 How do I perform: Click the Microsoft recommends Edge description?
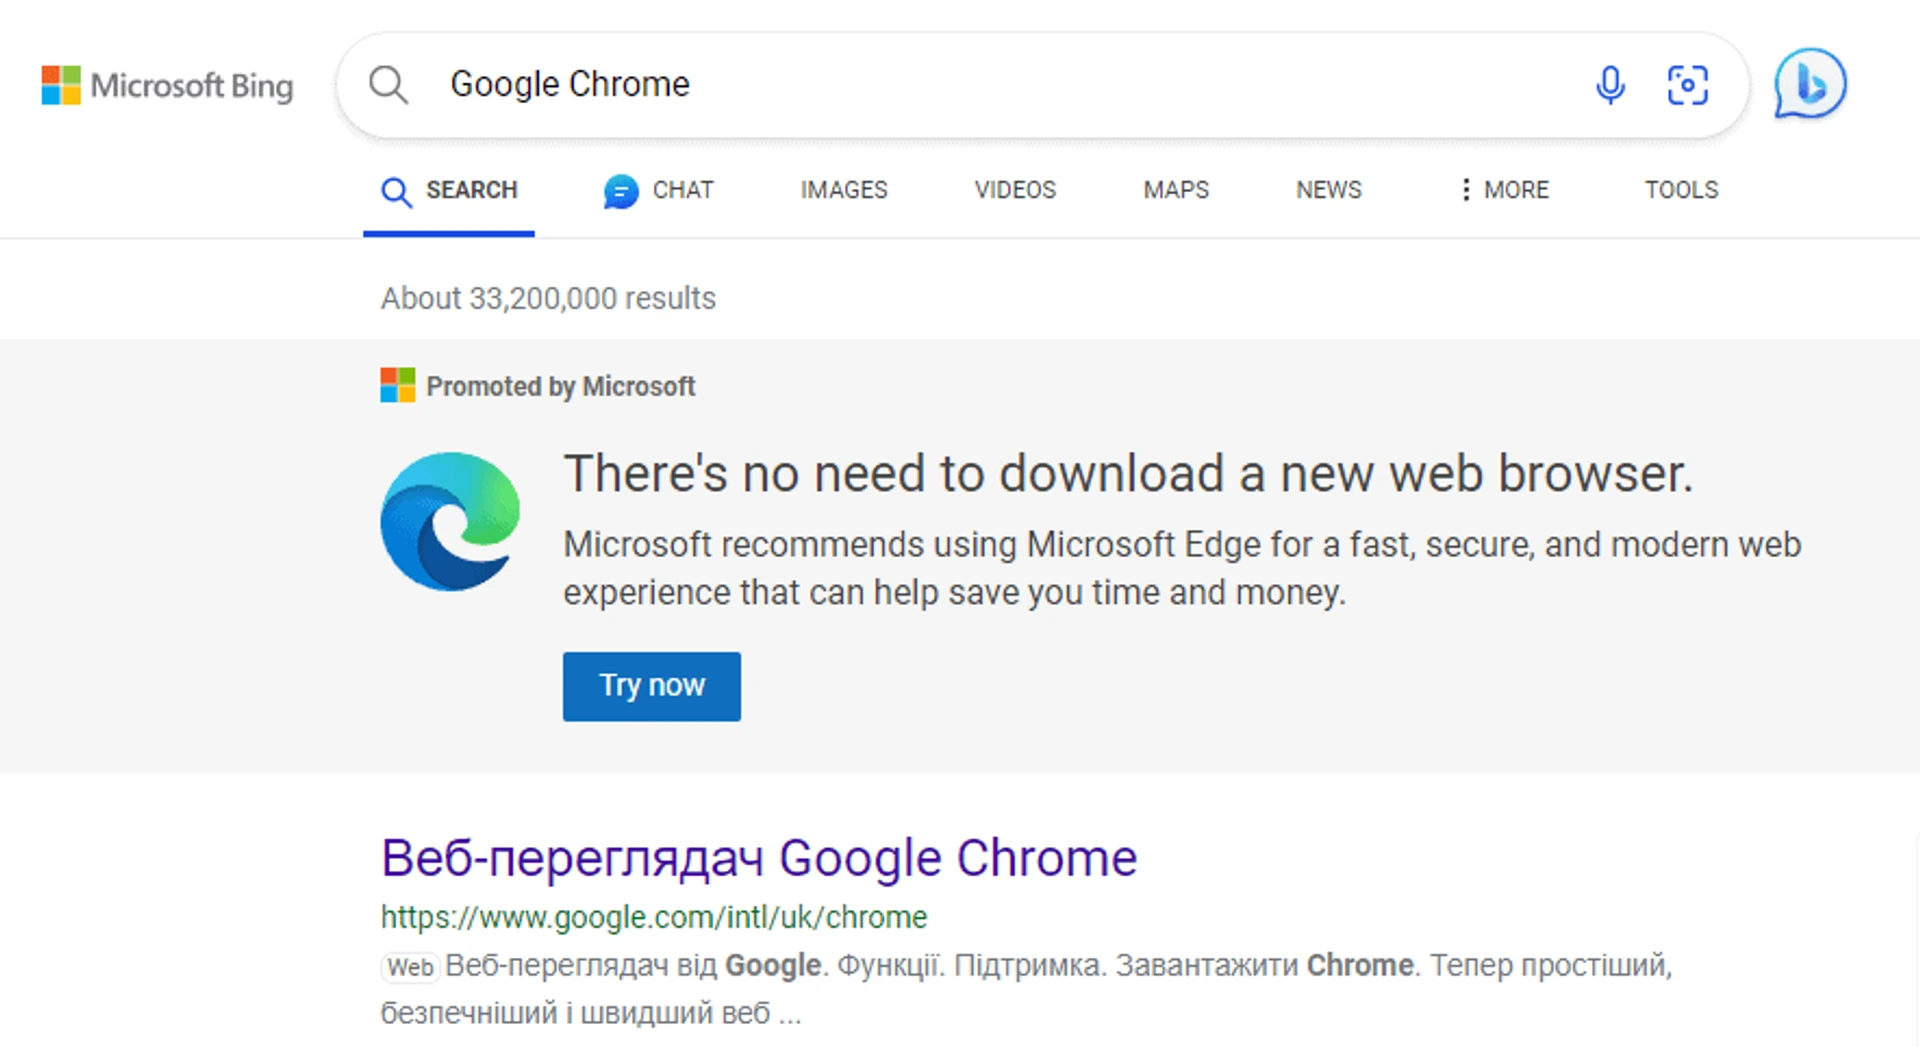pos(1182,568)
